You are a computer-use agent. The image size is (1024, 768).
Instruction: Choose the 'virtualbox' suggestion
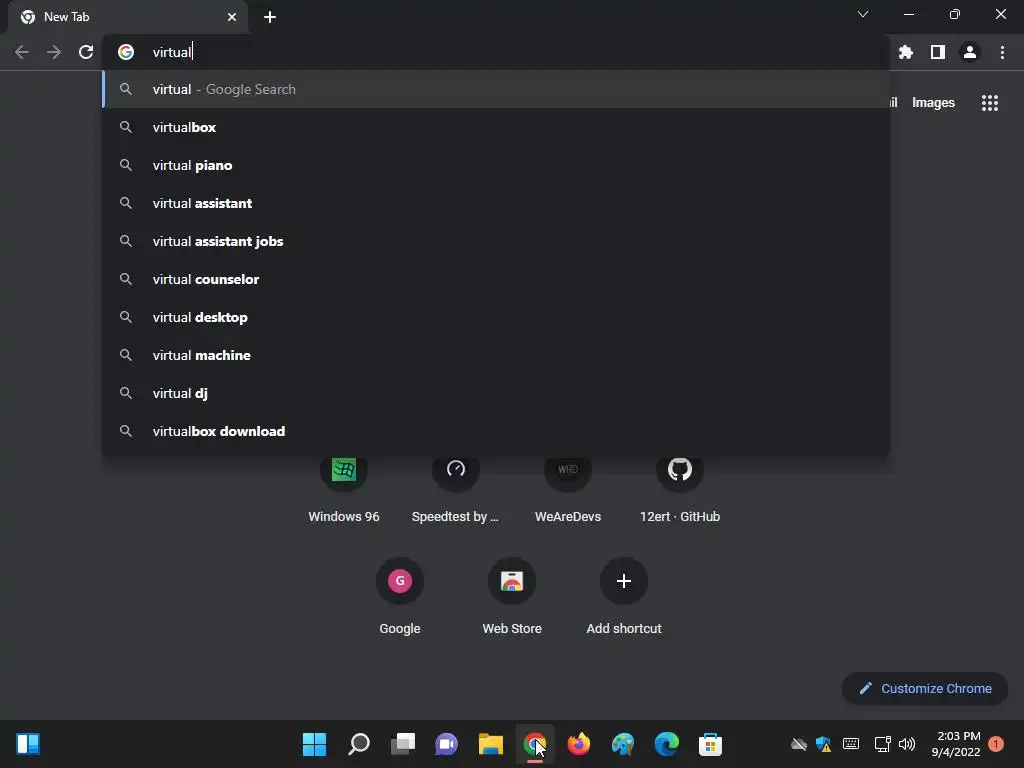[496, 127]
